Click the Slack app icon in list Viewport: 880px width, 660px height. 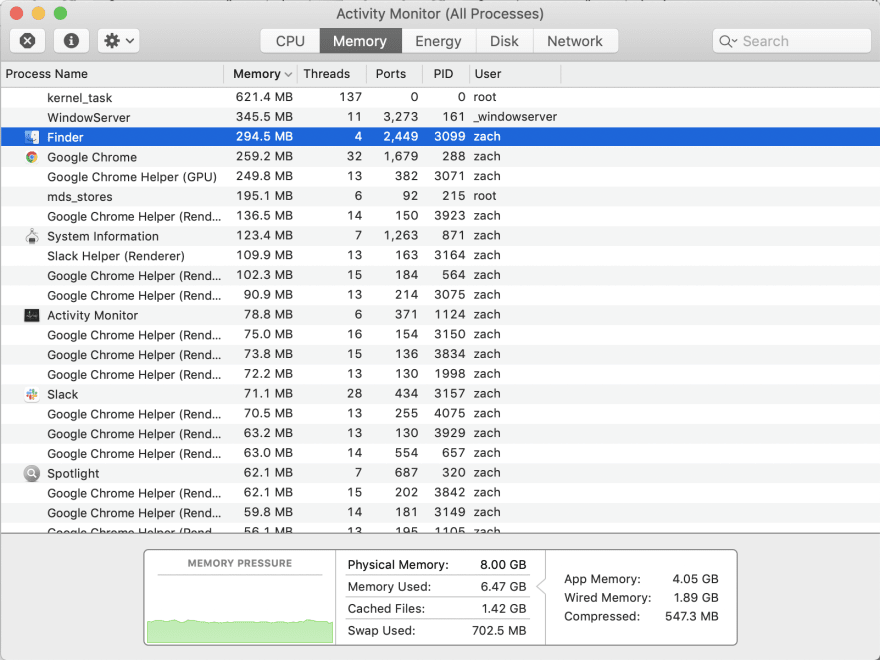point(32,395)
